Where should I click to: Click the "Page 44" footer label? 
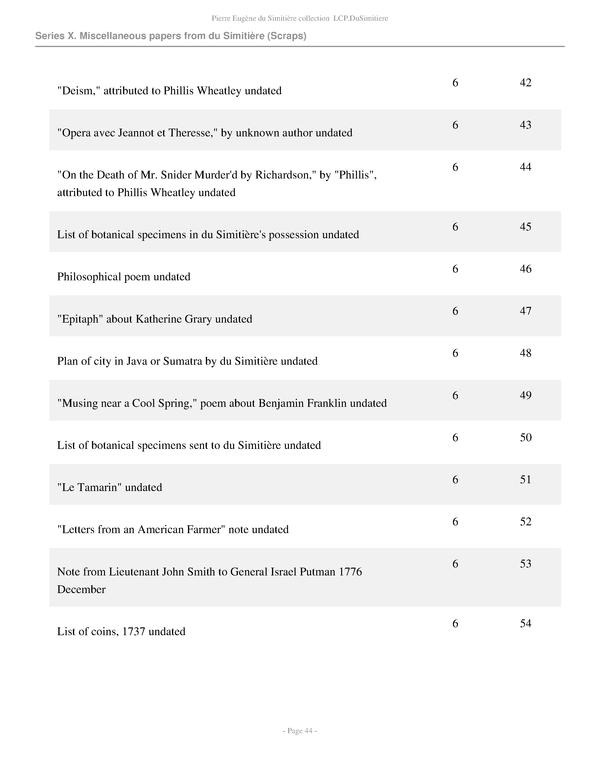(299, 731)
